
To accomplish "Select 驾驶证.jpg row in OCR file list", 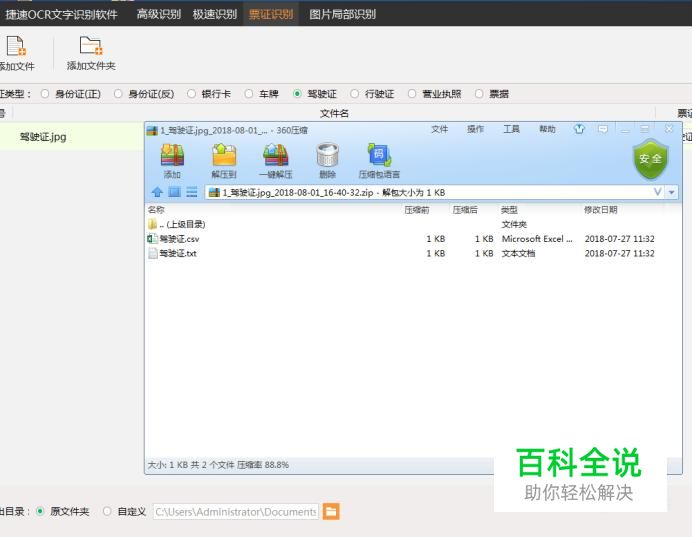I will pyautogui.click(x=72, y=137).
